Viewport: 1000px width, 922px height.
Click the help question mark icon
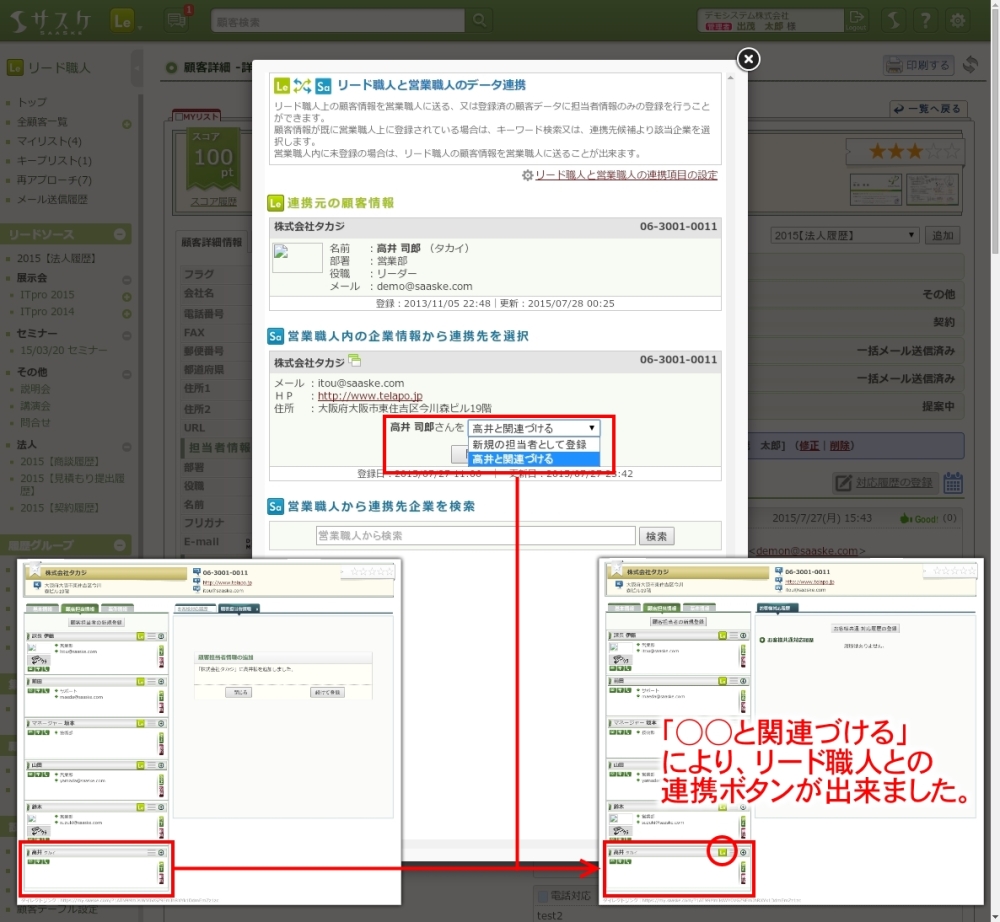pyautogui.click(x=927, y=20)
